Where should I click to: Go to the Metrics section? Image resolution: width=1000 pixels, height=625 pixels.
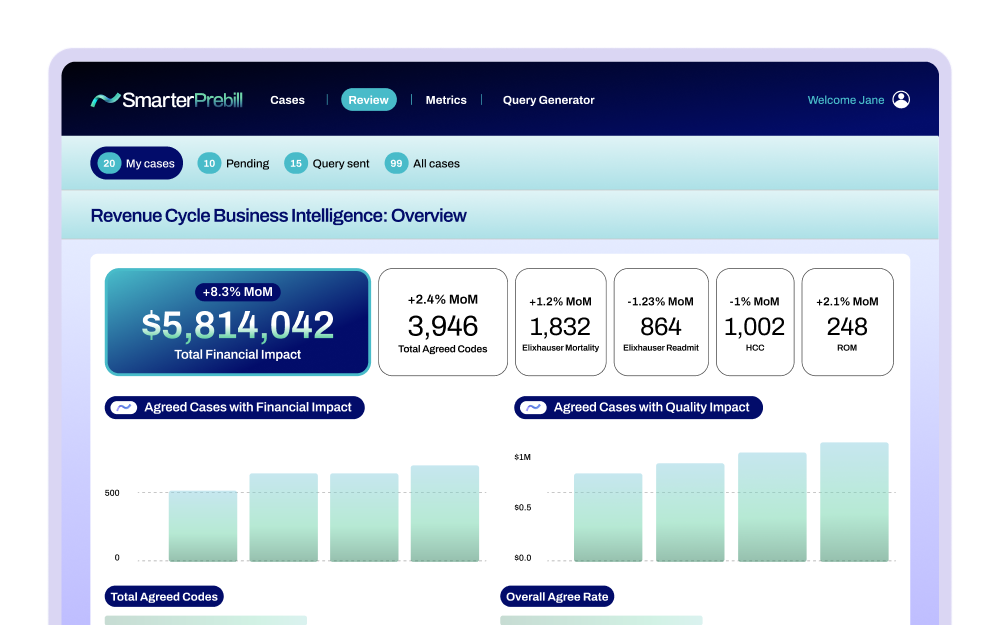click(x=446, y=100)
